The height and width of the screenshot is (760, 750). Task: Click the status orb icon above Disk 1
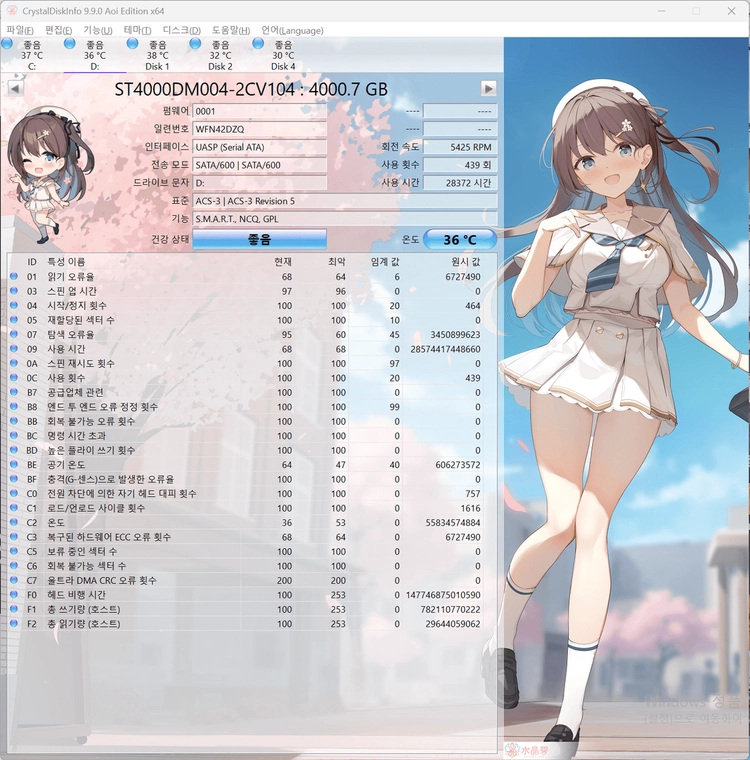tap(132, 44)
